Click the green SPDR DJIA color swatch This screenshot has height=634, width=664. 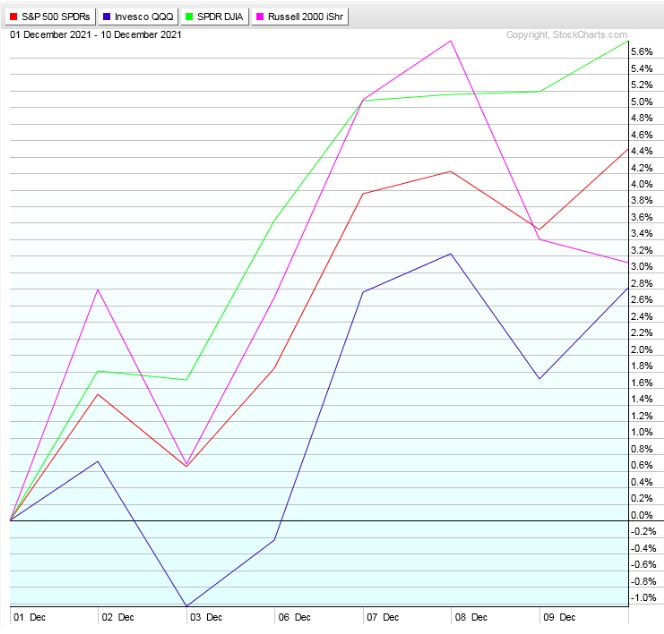189,17
